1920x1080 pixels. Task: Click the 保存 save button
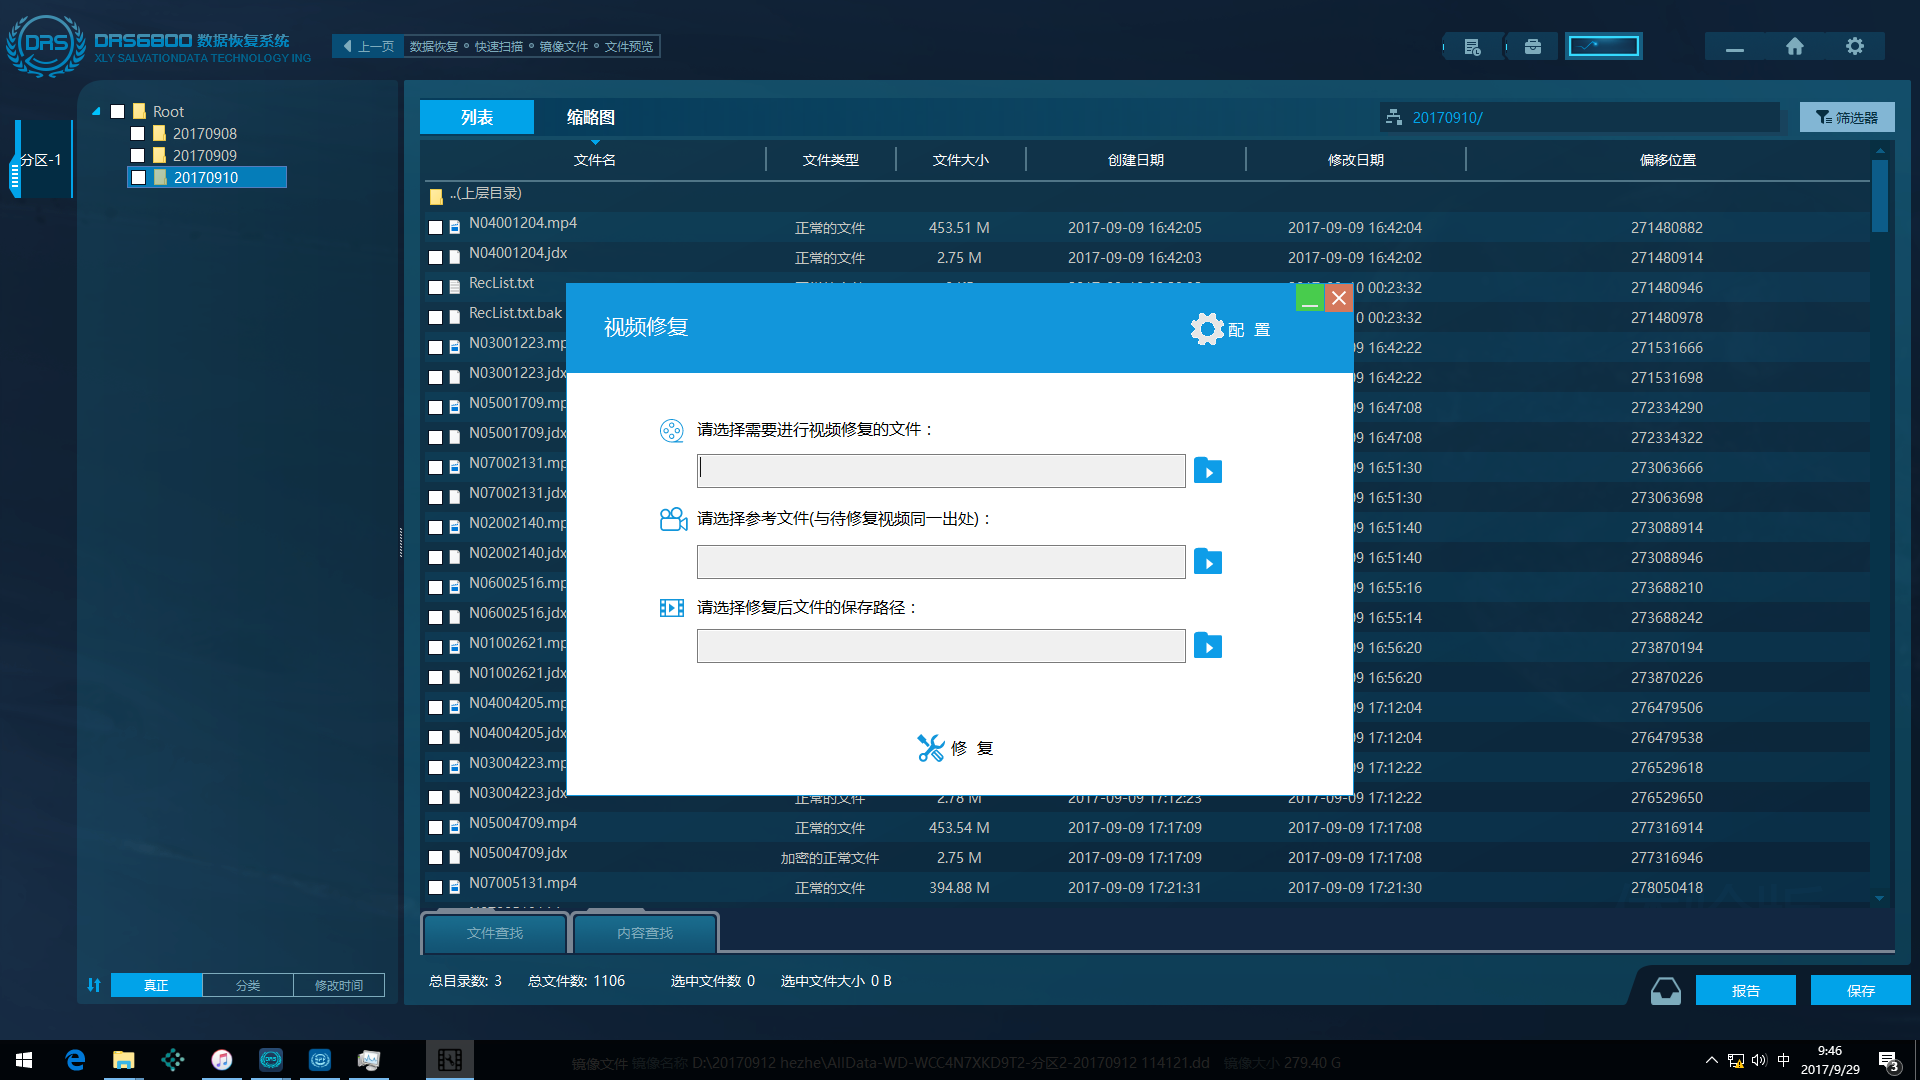coord(1860,990)
